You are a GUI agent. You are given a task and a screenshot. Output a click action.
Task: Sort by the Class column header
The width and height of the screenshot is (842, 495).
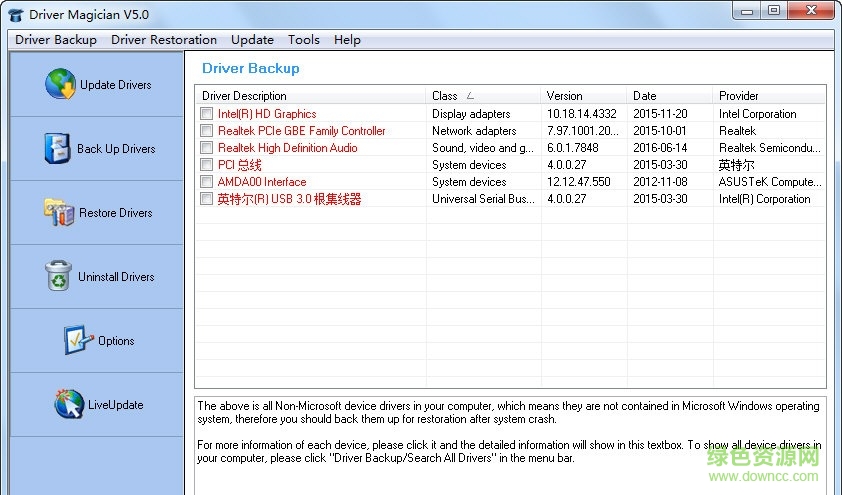click(483, 96)
